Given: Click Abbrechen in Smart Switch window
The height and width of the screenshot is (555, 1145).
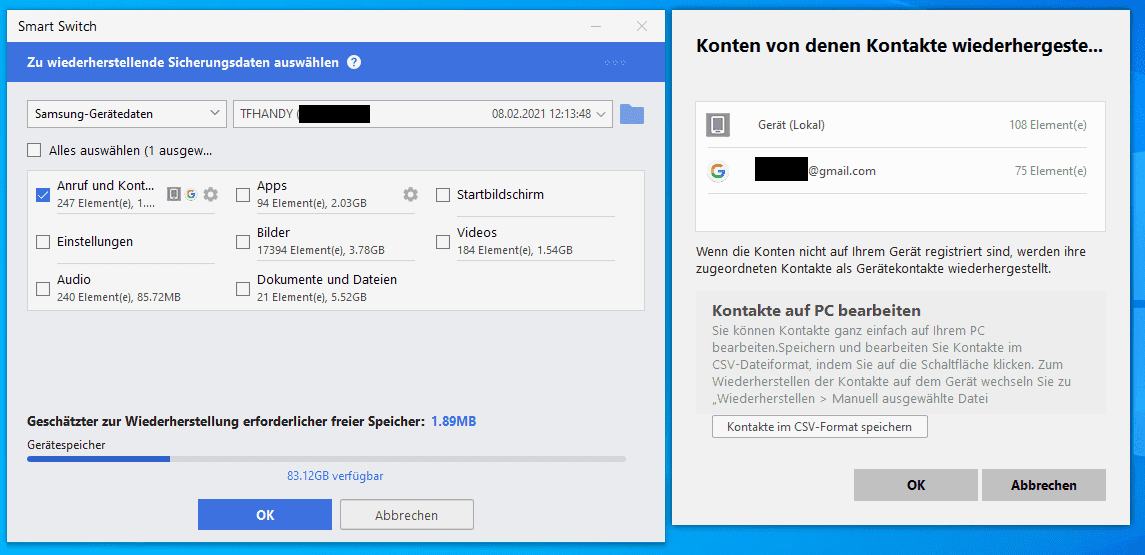Looking at the screenshot, I should [407, 515].
